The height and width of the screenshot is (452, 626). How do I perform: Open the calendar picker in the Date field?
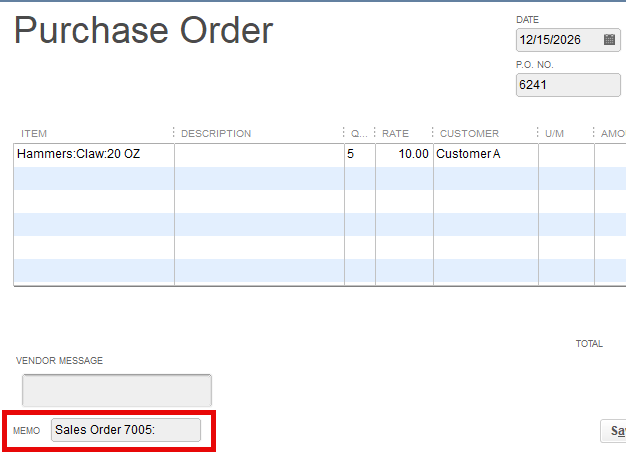[x=609, y=40]
